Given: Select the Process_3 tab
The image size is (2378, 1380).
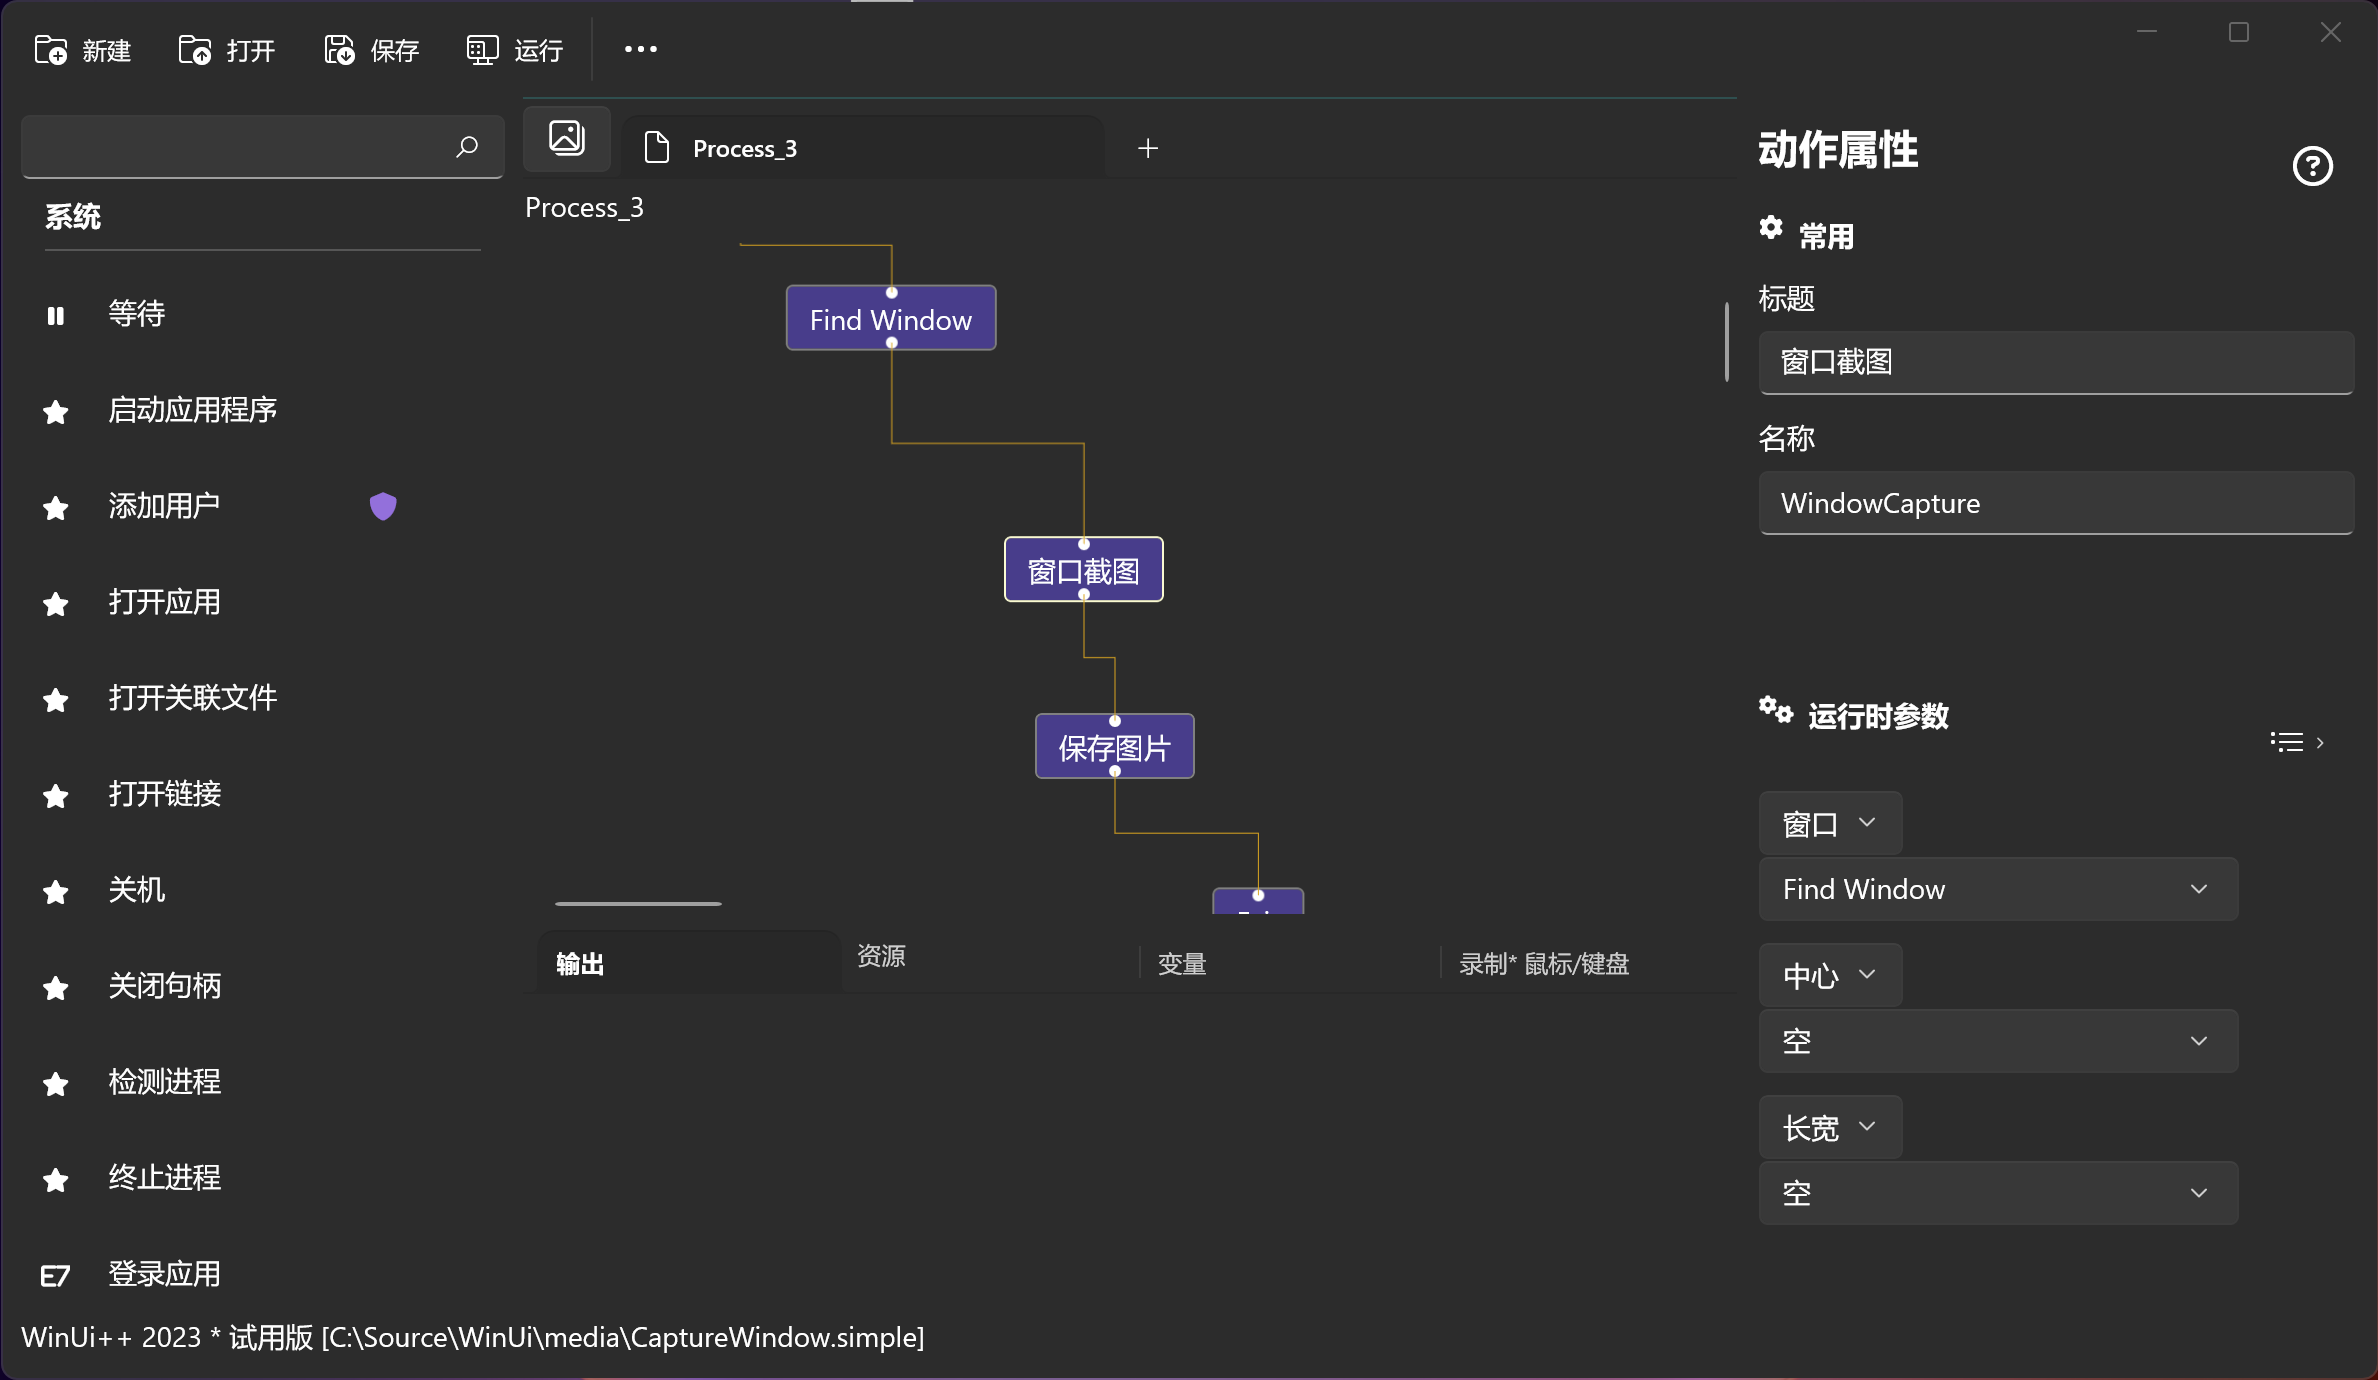Looking at the screenshot, I should (x=744, y=148).
